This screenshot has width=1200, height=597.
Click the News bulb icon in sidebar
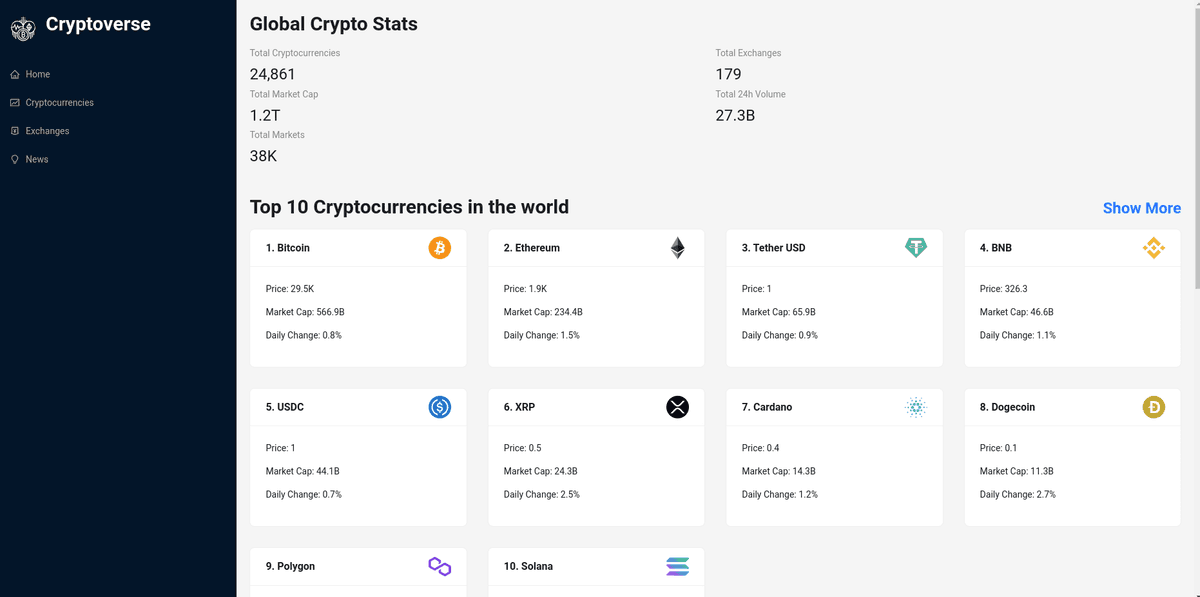[15, 159]
